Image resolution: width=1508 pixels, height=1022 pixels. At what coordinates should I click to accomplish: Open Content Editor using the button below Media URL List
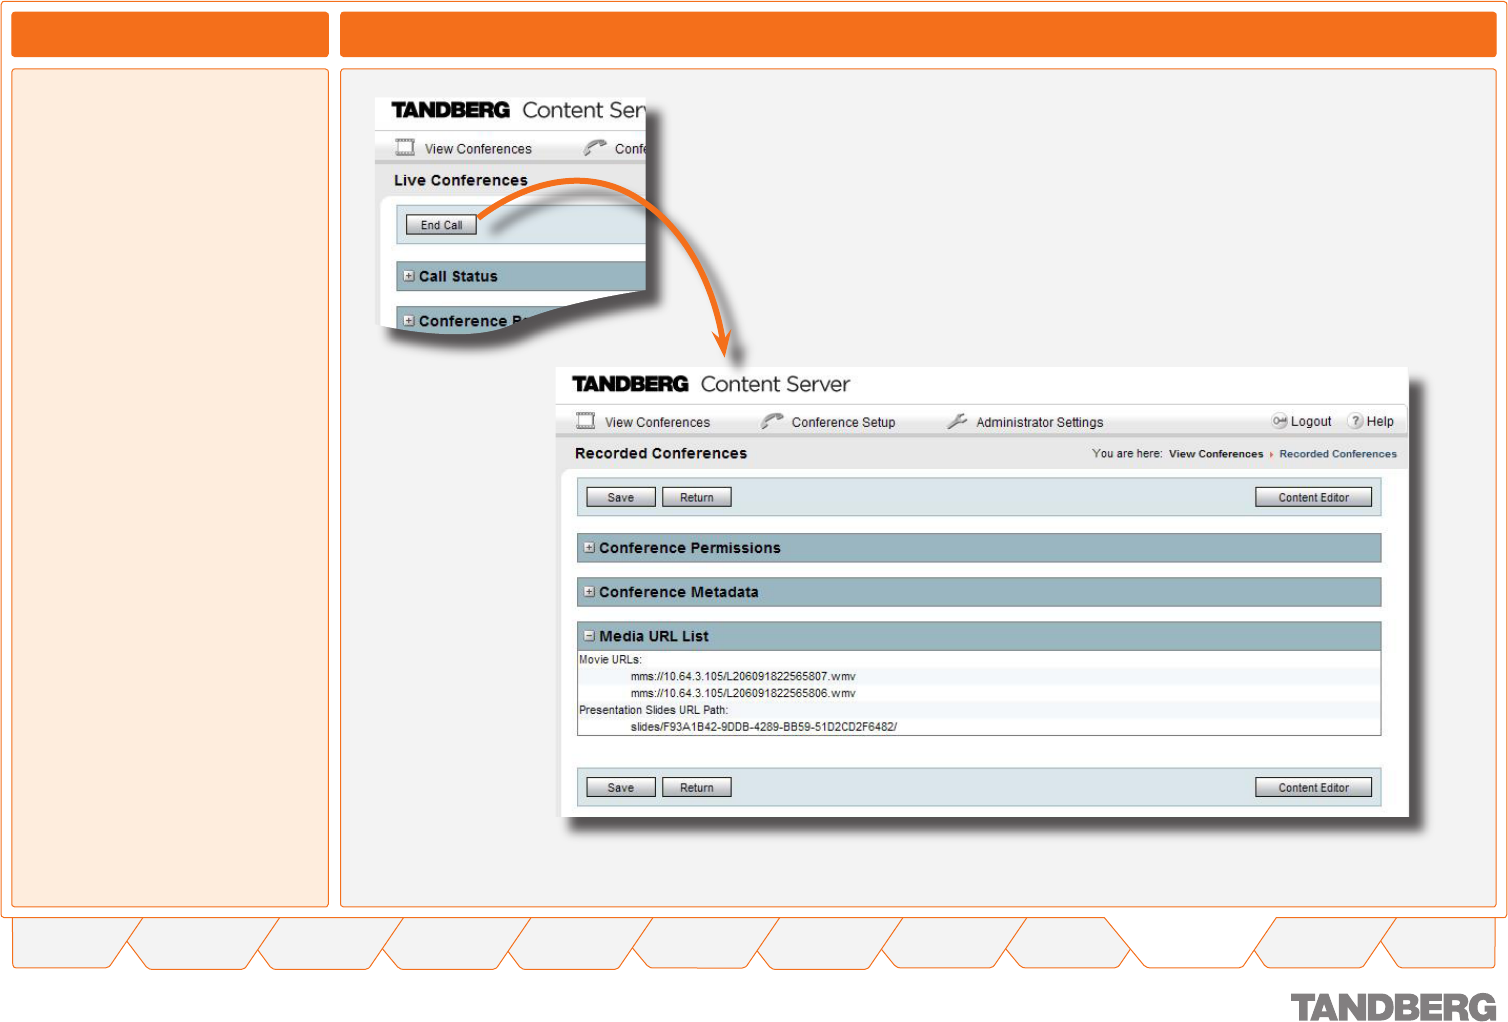pos(1313,787)
